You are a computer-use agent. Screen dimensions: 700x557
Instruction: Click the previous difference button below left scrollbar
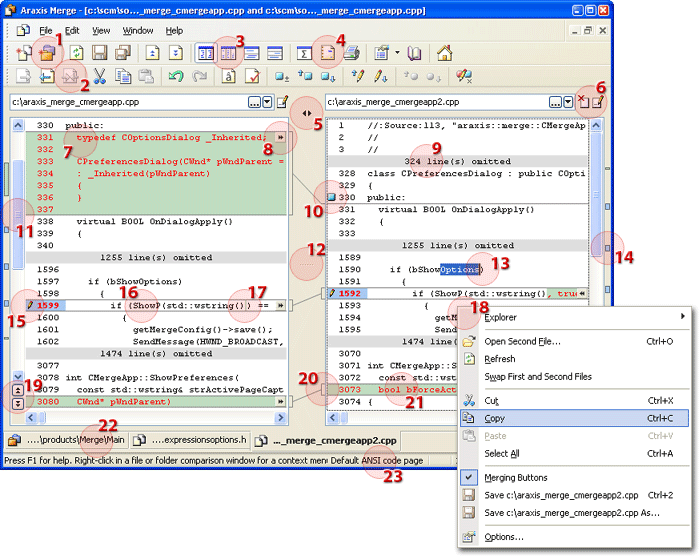18,391
